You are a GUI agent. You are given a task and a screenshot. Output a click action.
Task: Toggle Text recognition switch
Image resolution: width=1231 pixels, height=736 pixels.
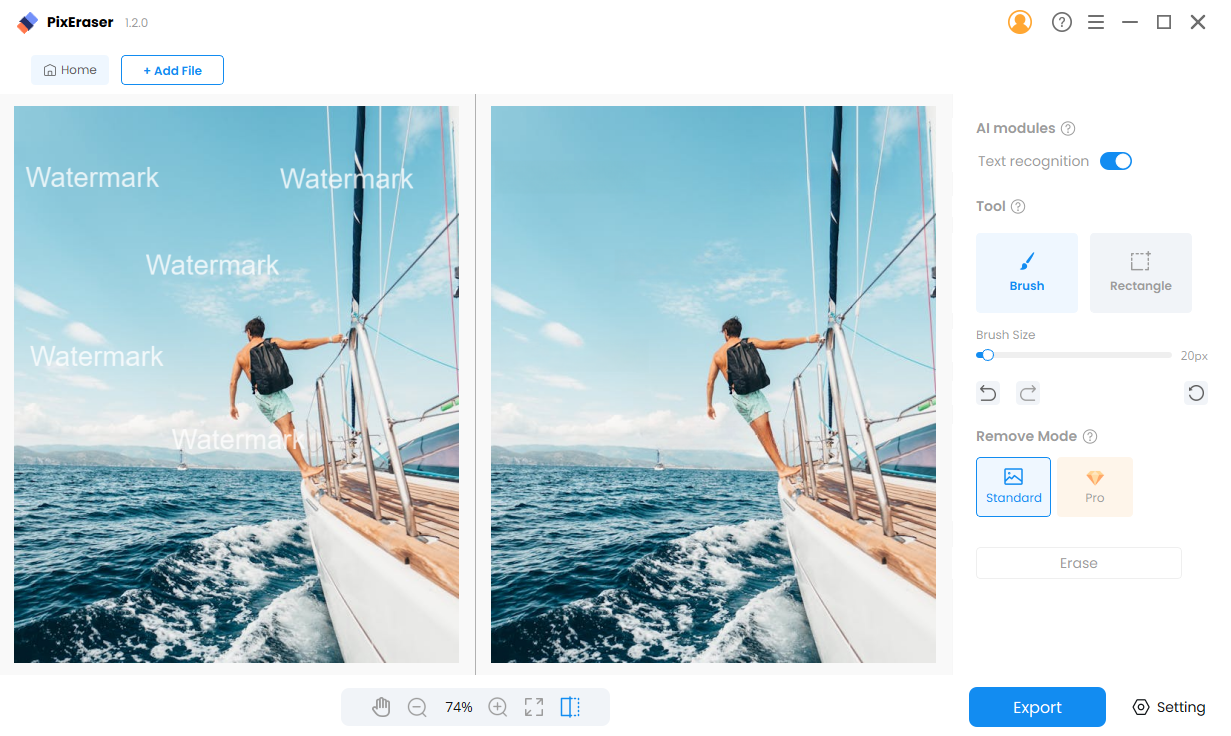(x=1116, y=161)
